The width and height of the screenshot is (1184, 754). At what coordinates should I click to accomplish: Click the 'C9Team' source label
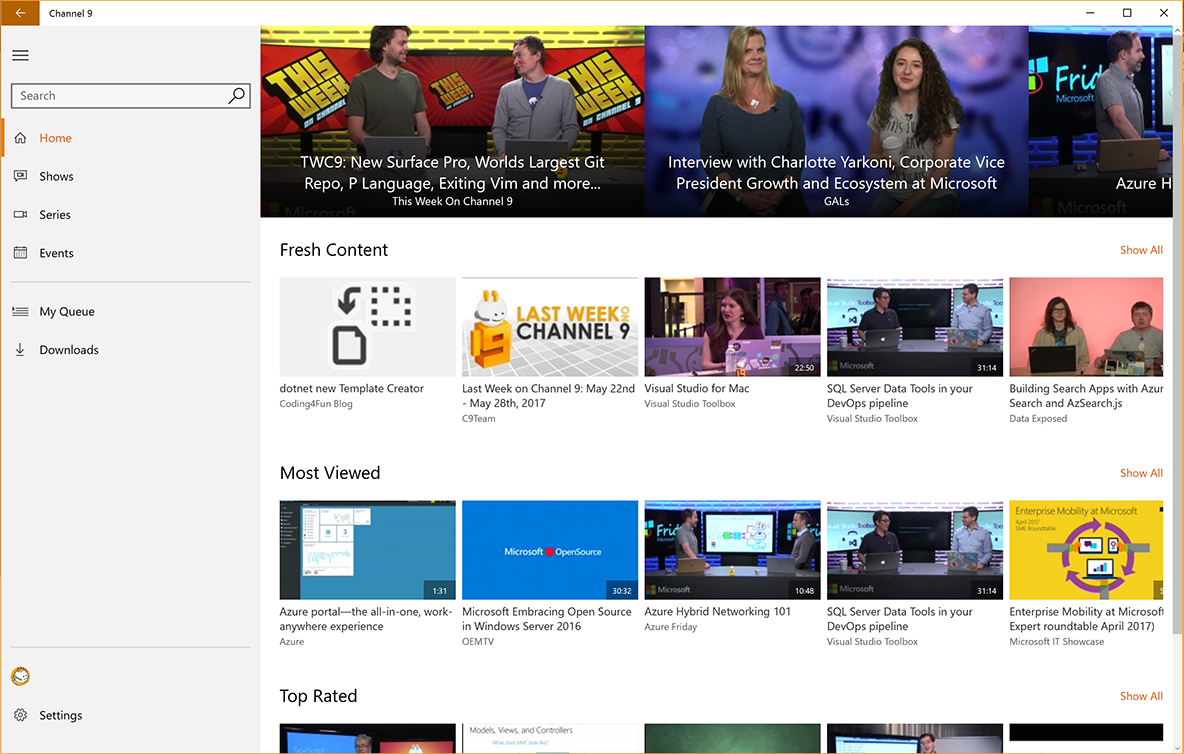pyautogui.click(x=479, y=419)
